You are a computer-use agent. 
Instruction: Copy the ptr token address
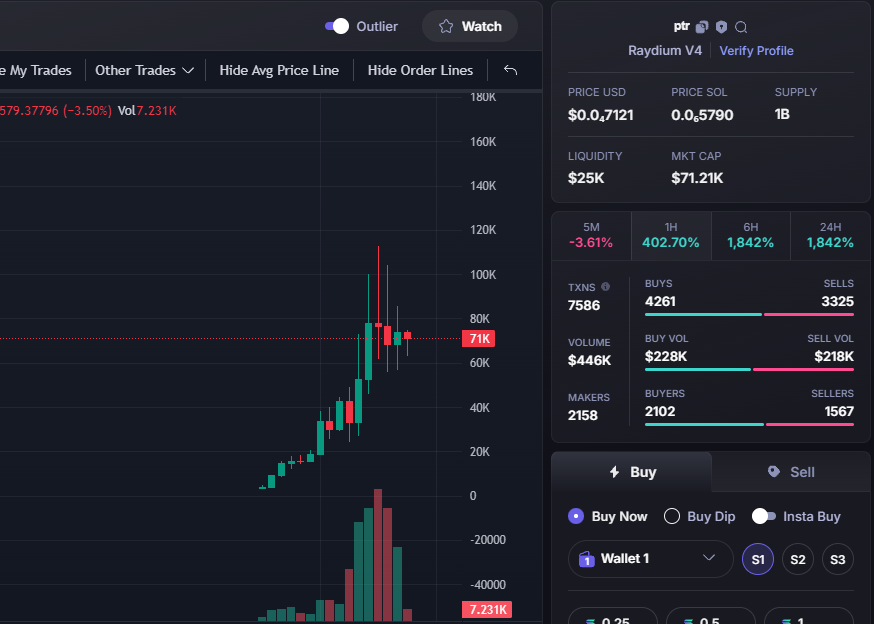702,27
